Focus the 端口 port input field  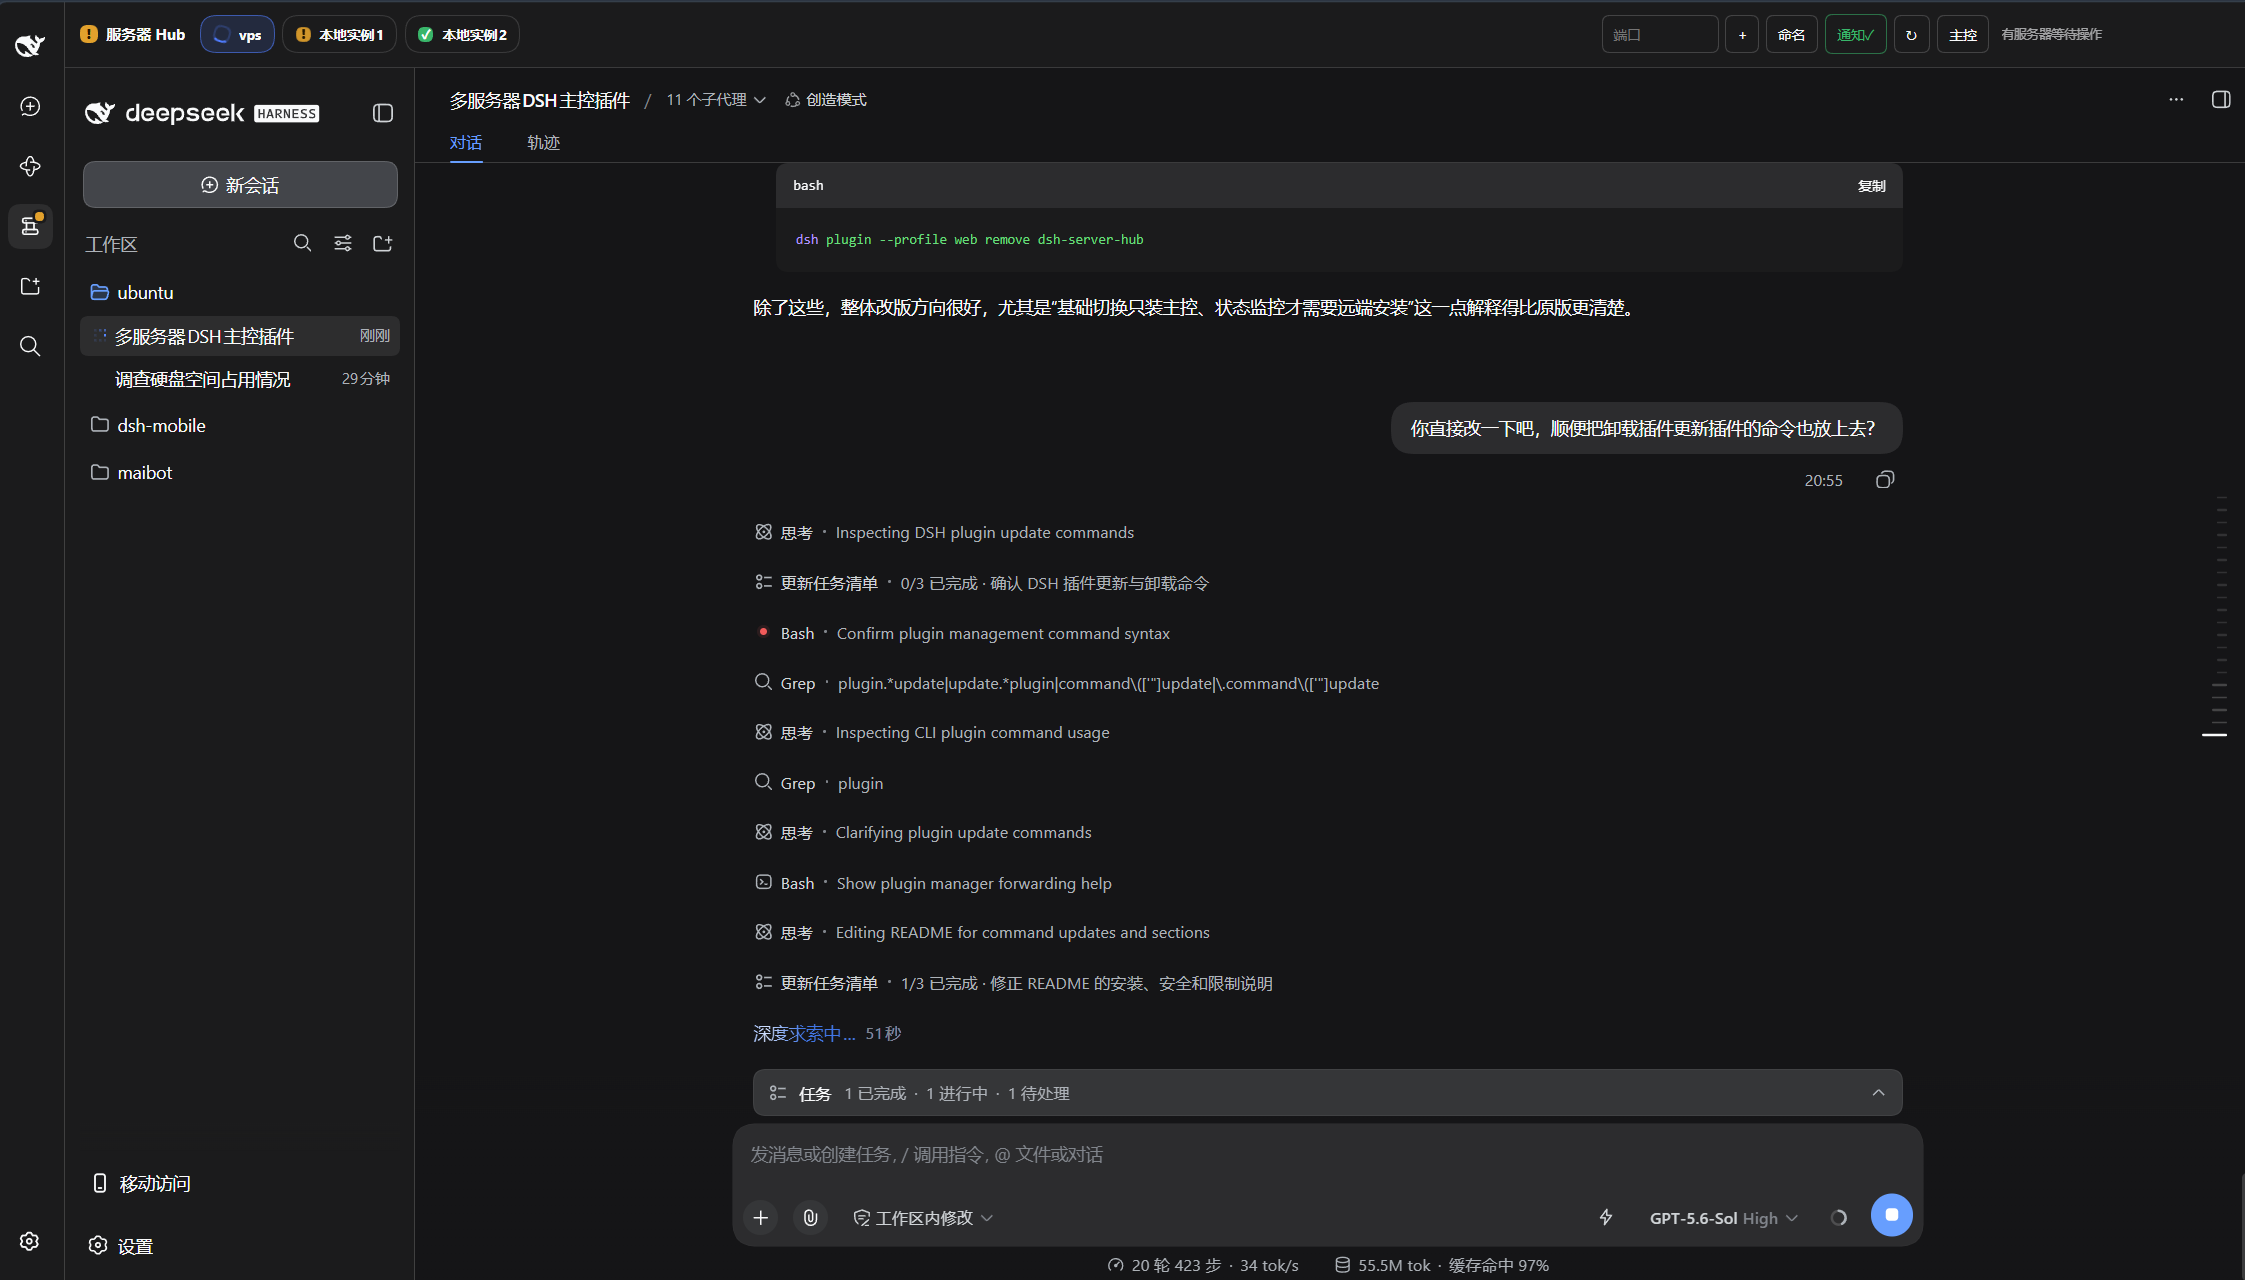pyautogui.click(x=1660, y=34)
